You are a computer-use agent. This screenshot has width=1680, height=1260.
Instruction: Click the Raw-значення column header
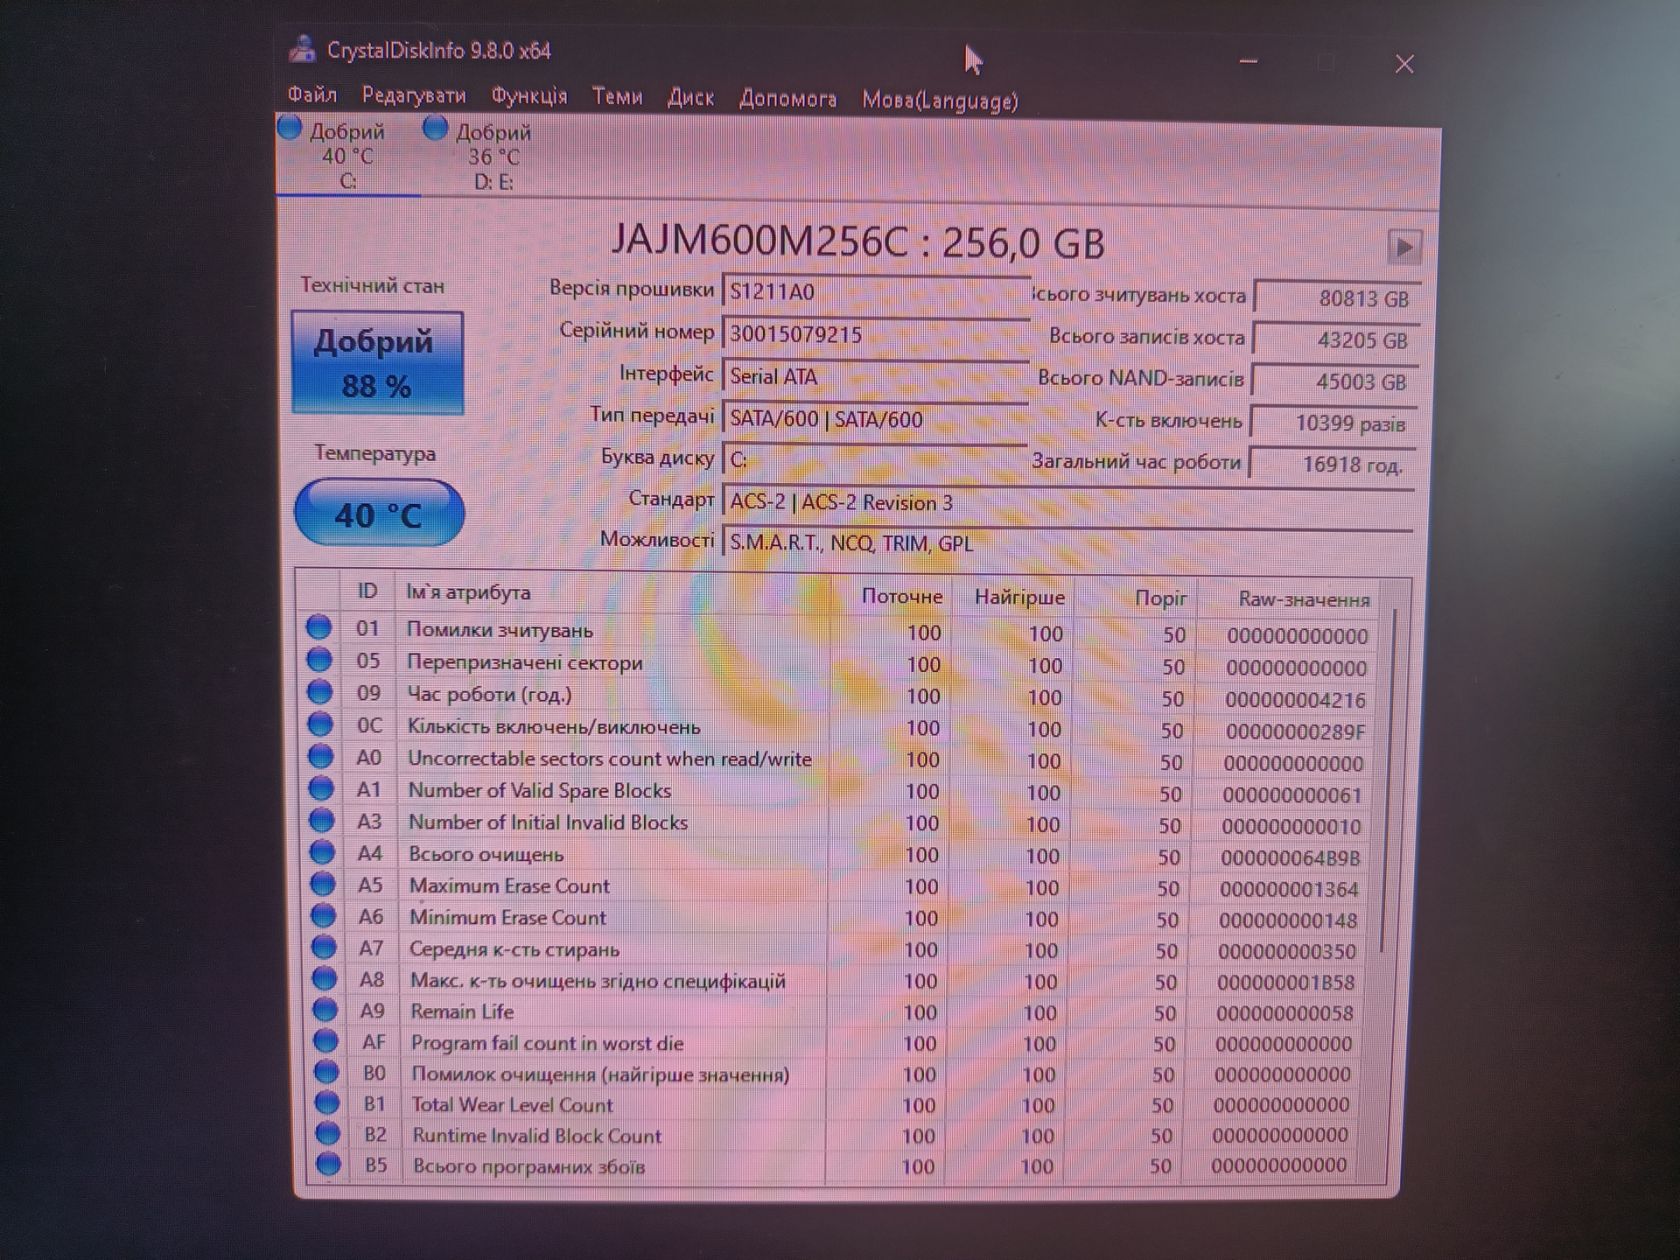tap(1303, 599)
